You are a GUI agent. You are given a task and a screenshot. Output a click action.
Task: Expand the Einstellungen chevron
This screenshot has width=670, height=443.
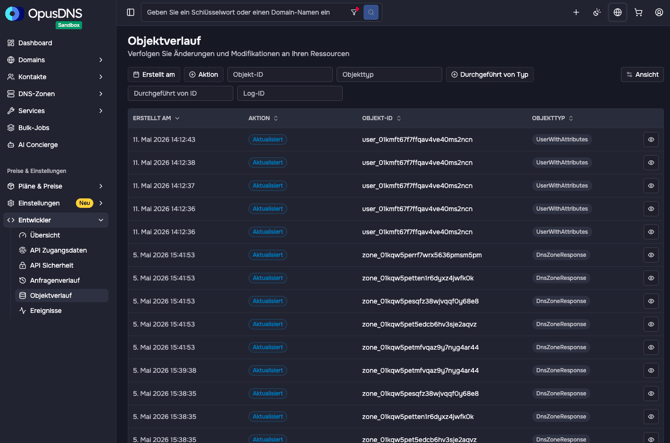[101, 203]
